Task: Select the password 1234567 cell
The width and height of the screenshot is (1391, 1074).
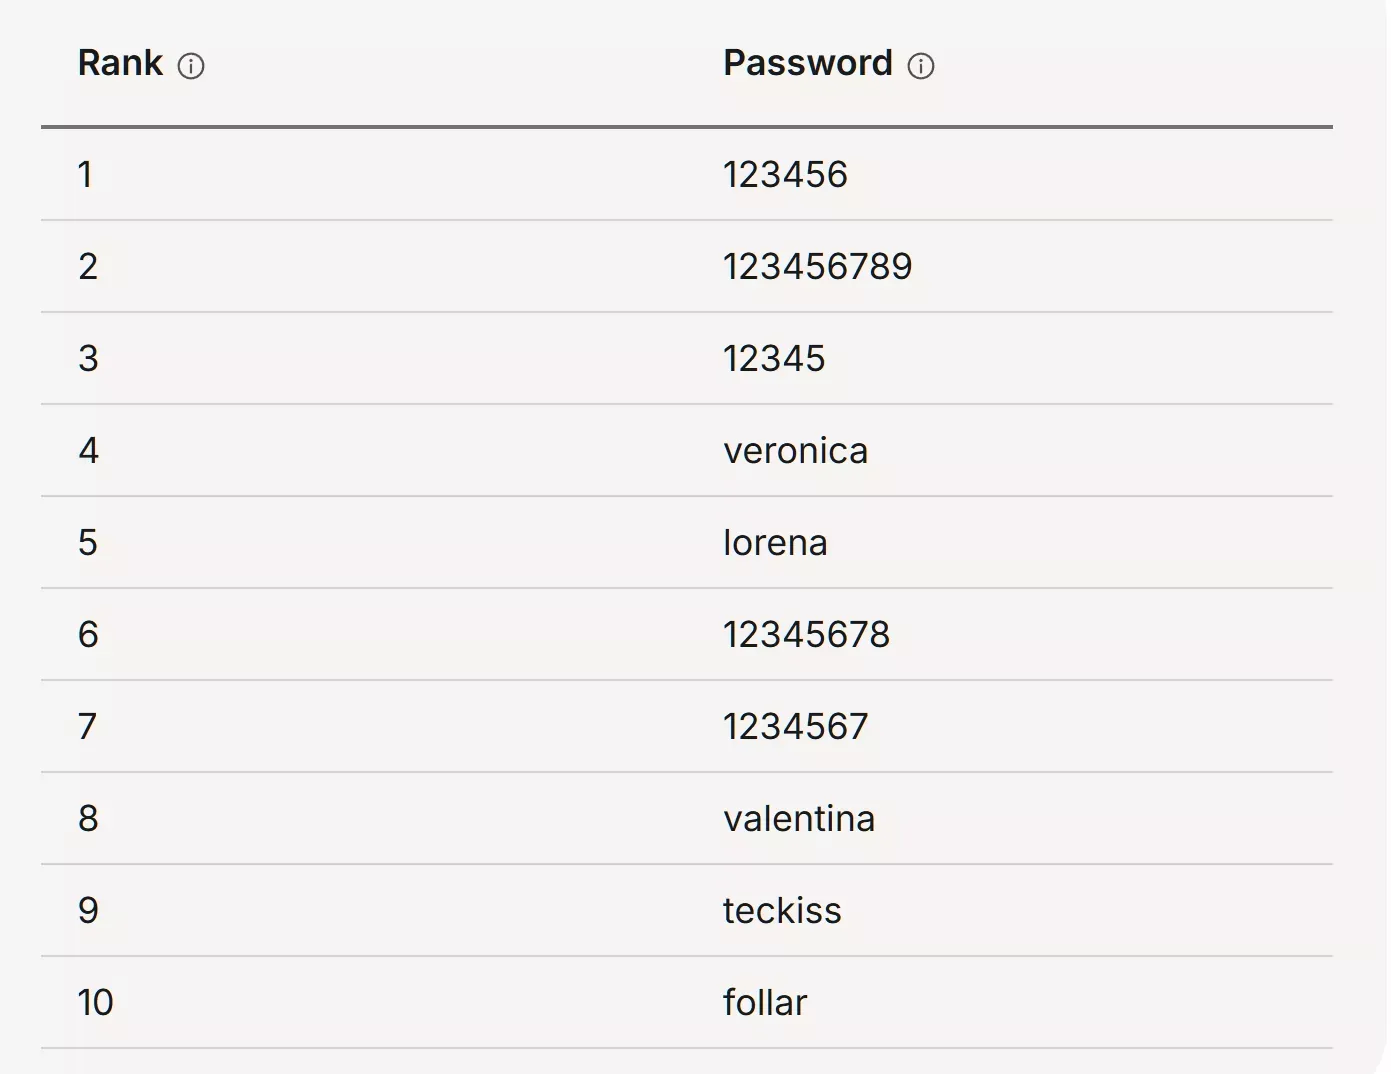Action: [795, 727]
